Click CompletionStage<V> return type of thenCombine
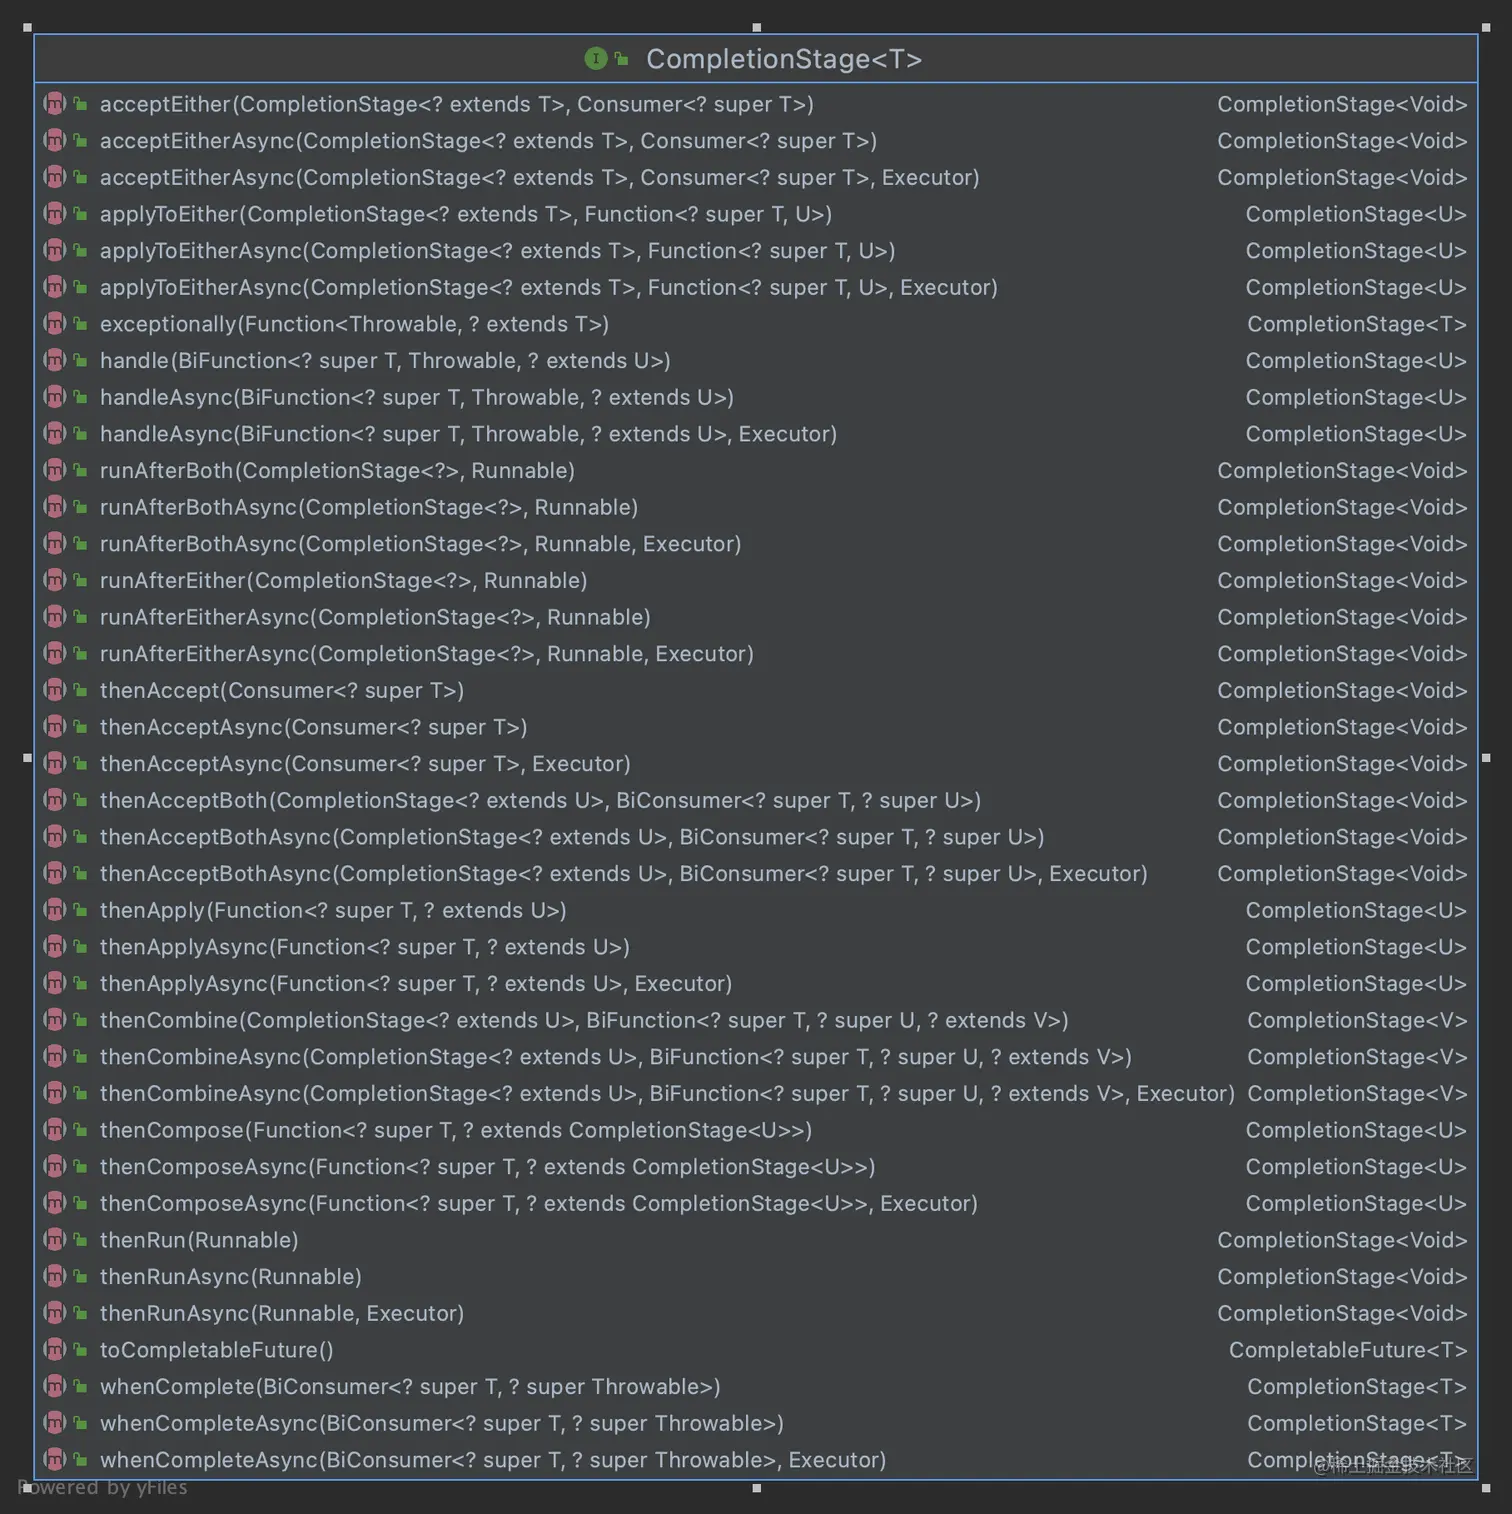This screenshot has width=1512, height=1514. point(1357,1021)
